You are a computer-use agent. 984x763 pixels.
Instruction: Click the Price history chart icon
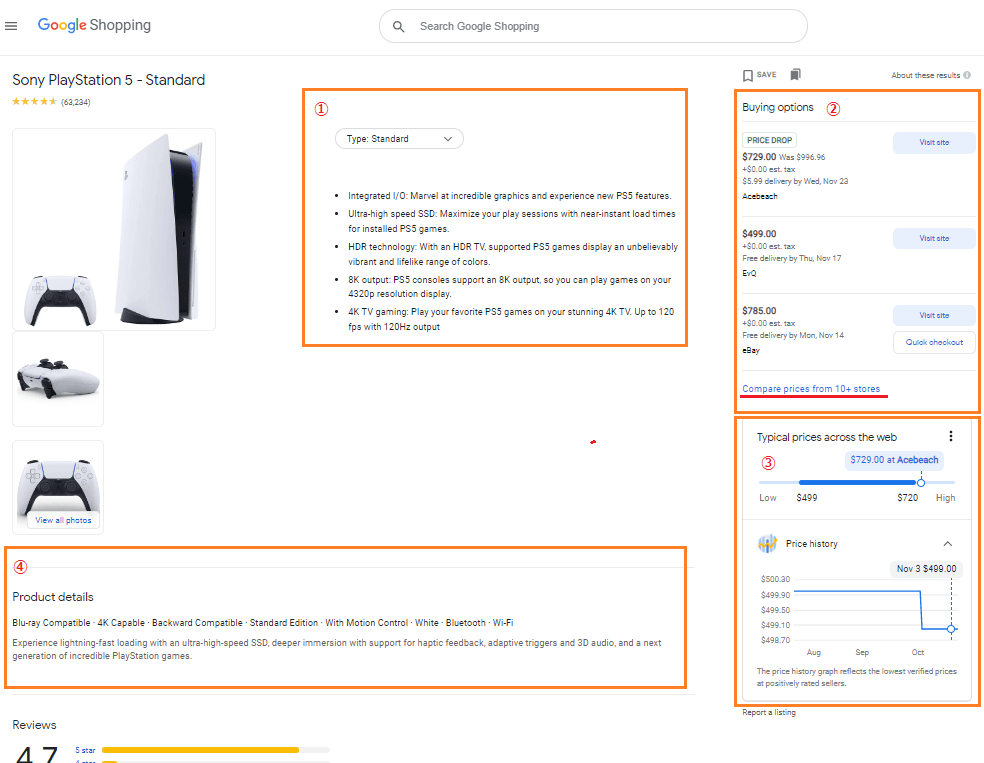tap(767, 544)
